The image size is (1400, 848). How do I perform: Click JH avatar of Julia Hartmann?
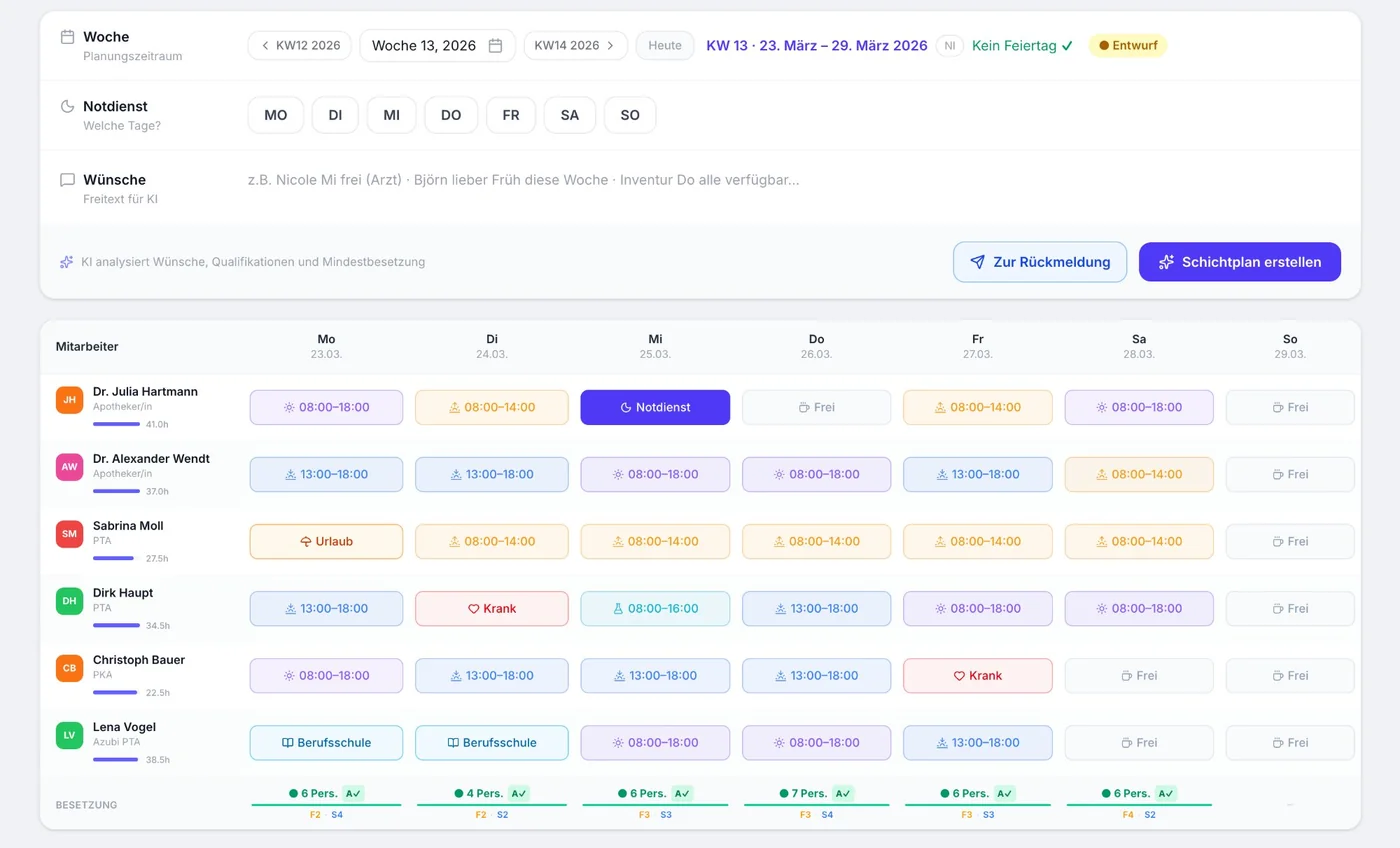click(69, 400)
